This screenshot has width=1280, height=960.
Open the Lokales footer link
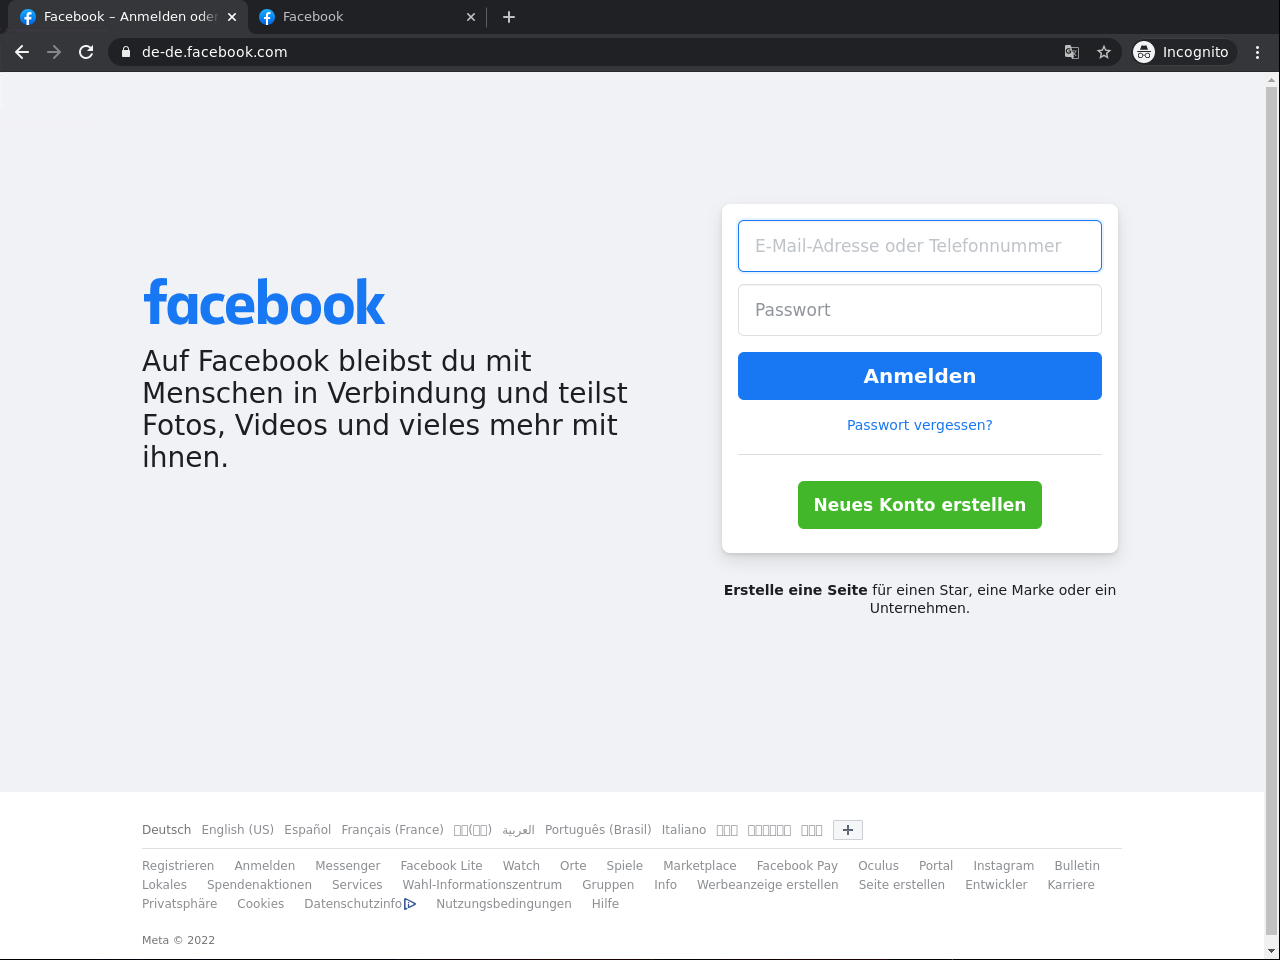click(x=165, y=885)
